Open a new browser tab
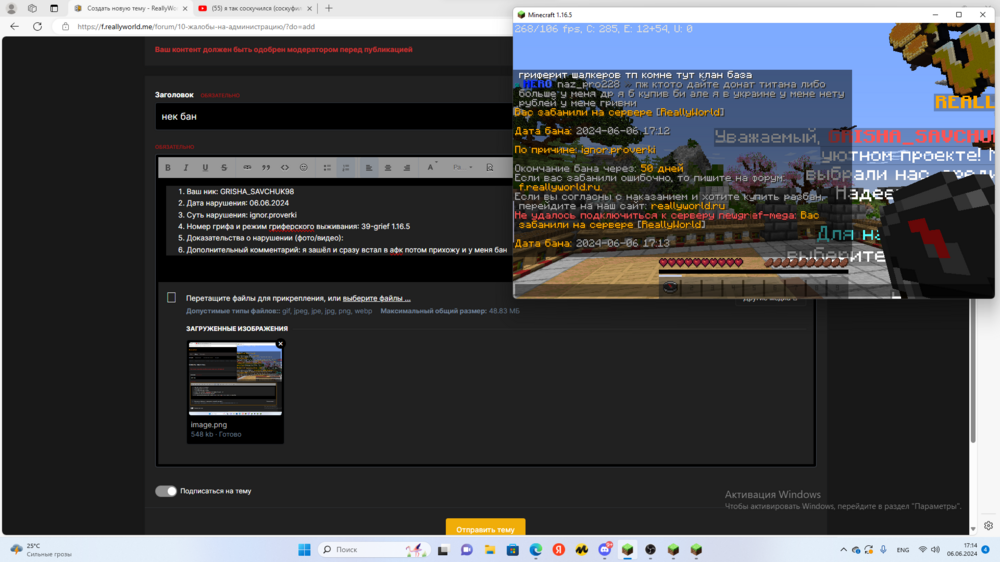The image size is (1000, 562). pyautogui.click(x=329, y=8)
